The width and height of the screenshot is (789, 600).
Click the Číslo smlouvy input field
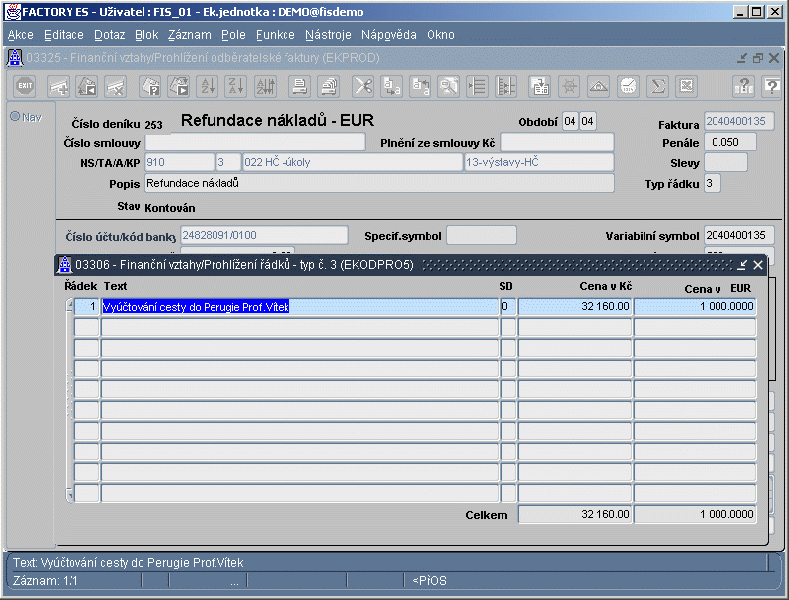click(x=255, y=142)
